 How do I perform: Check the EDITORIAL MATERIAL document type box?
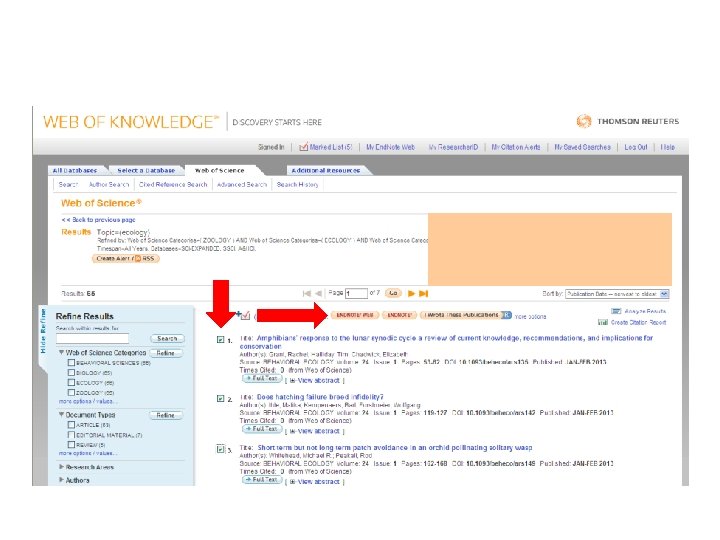tap(71, 435)
